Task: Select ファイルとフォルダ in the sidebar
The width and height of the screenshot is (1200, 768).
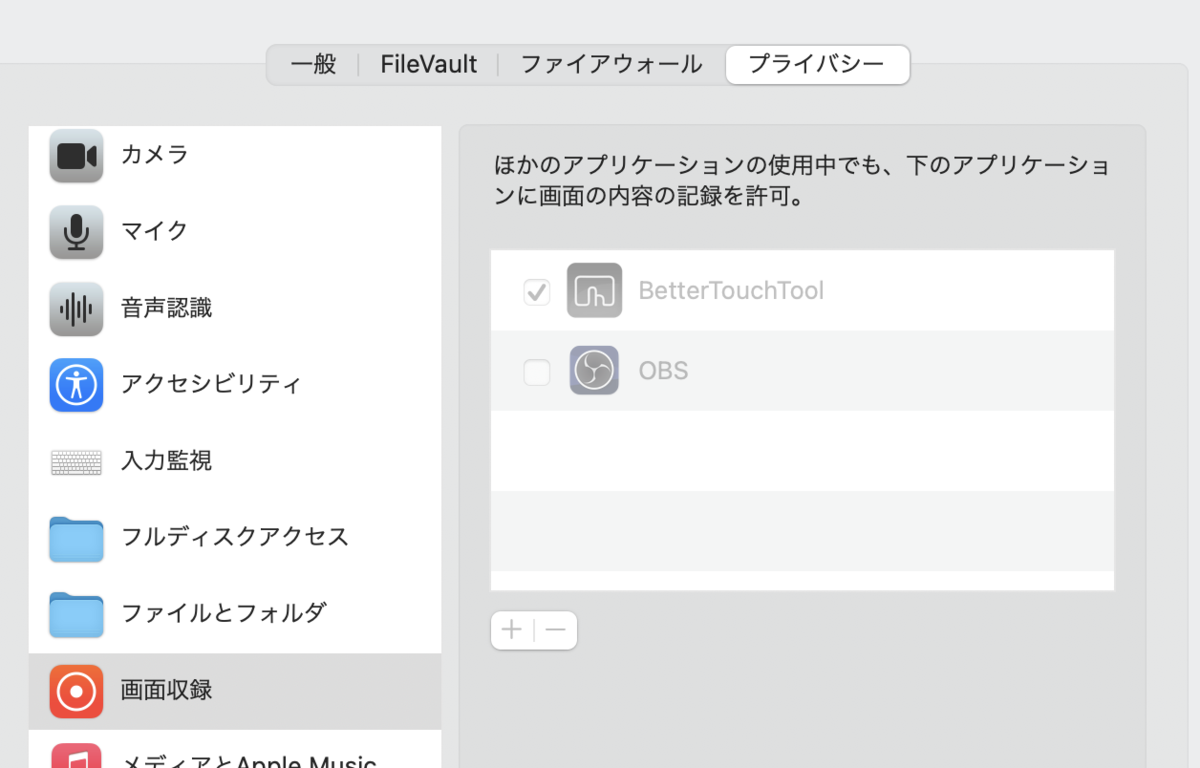Action: point(76,614)
